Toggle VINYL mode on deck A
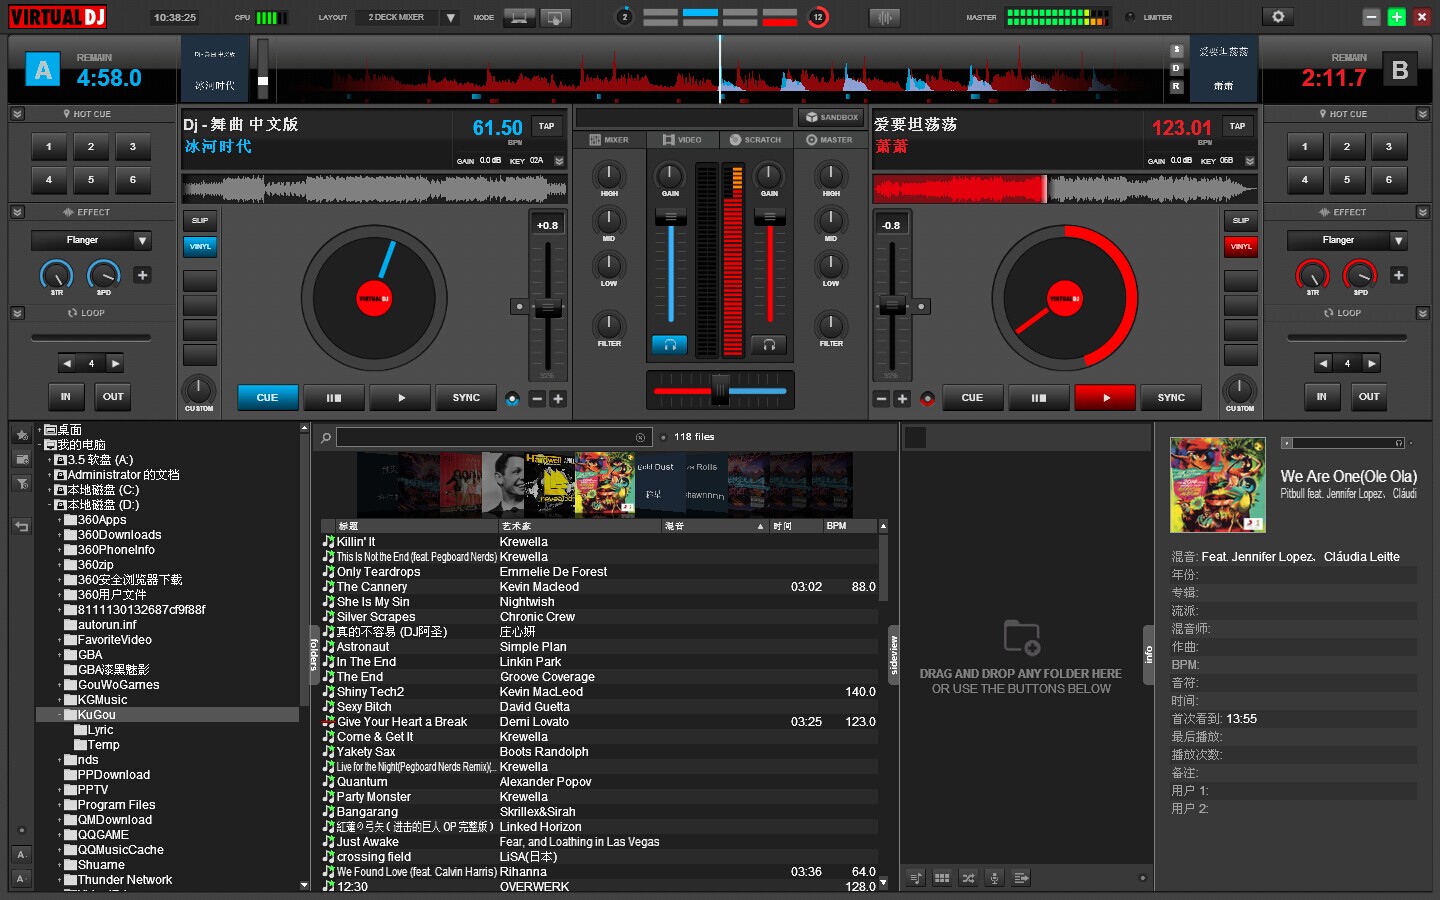Screen dimensions: 1440x900 [x=200, y=246]
